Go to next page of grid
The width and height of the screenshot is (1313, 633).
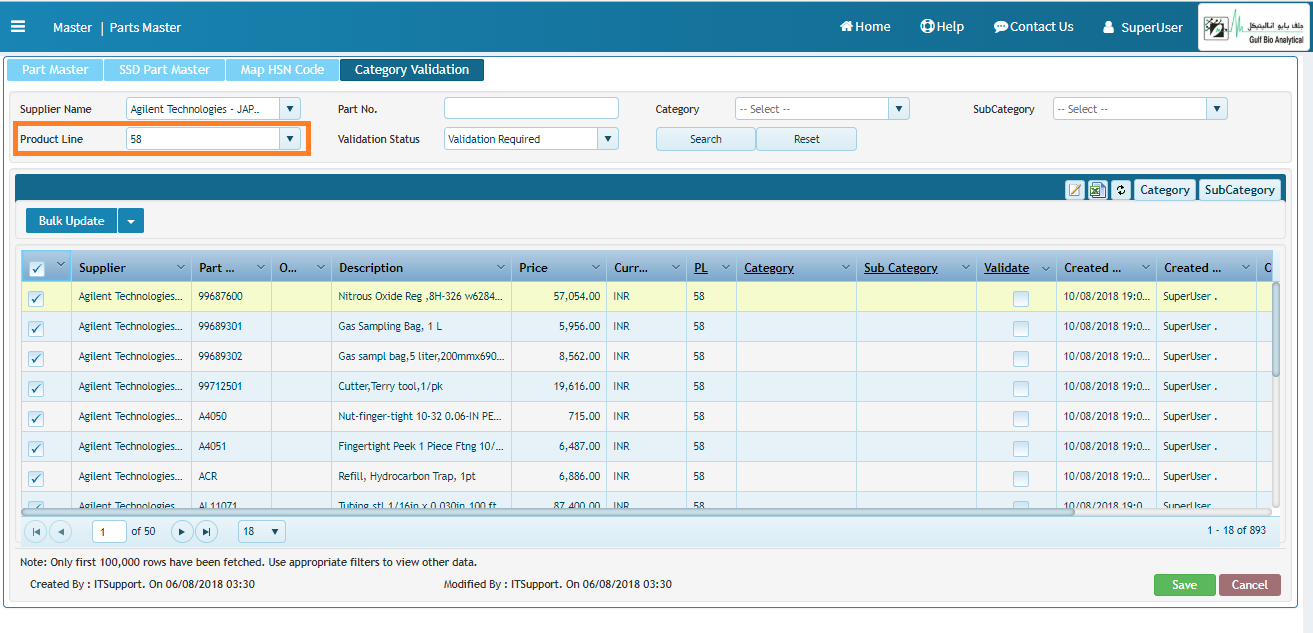182,531
